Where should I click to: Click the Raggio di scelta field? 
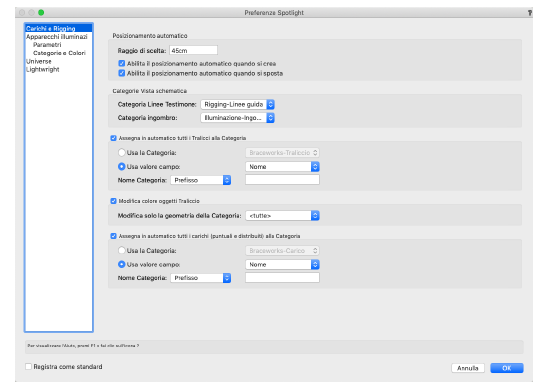[x=193, y=50]
